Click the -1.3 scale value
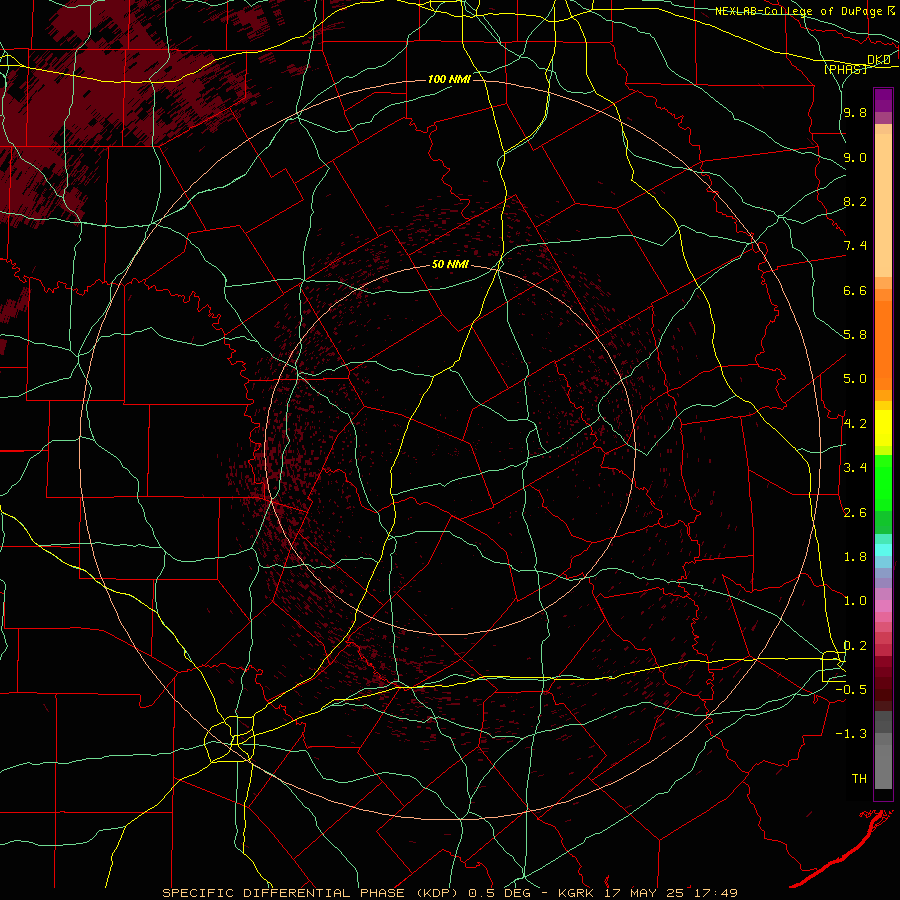 pos(851,735)
